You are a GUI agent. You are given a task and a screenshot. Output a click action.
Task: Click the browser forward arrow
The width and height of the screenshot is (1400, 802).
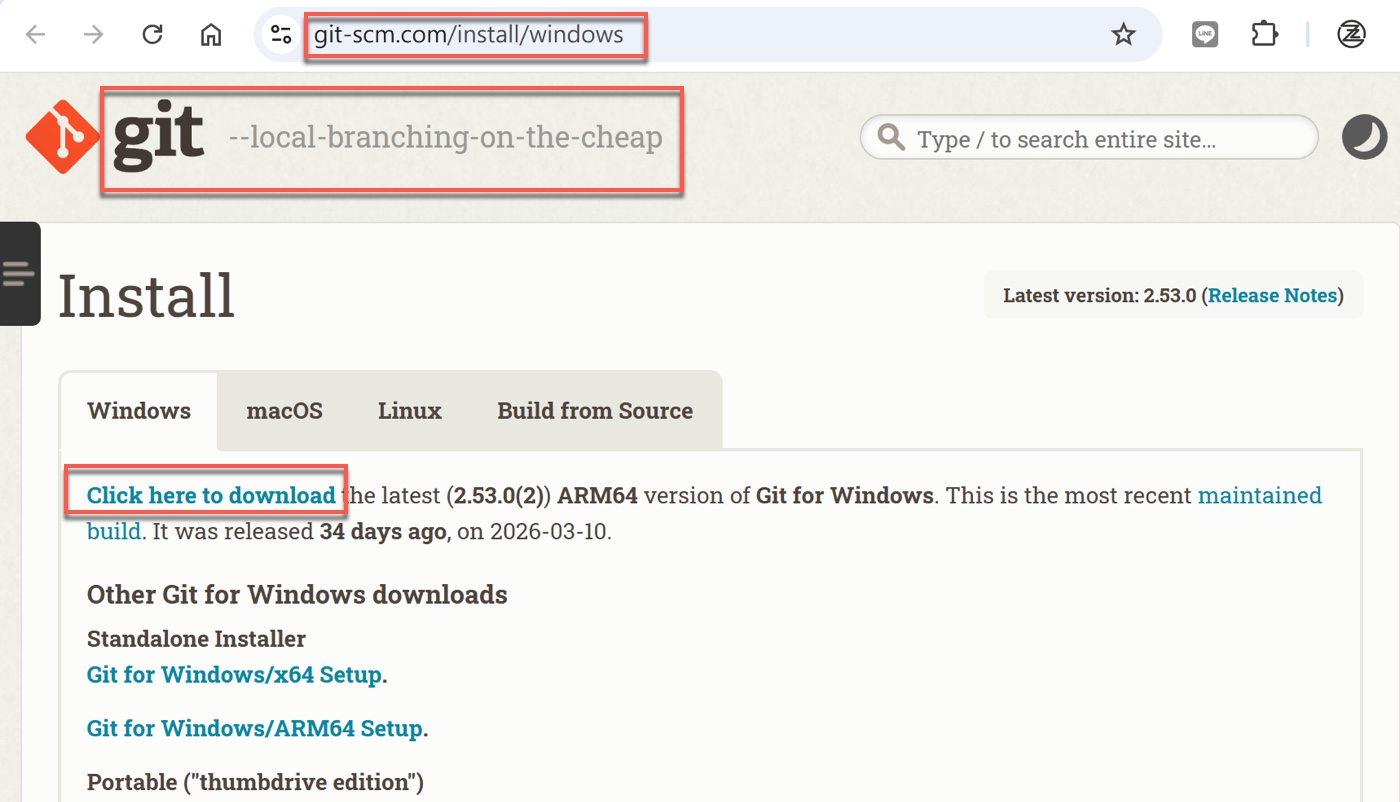point(94,35)
